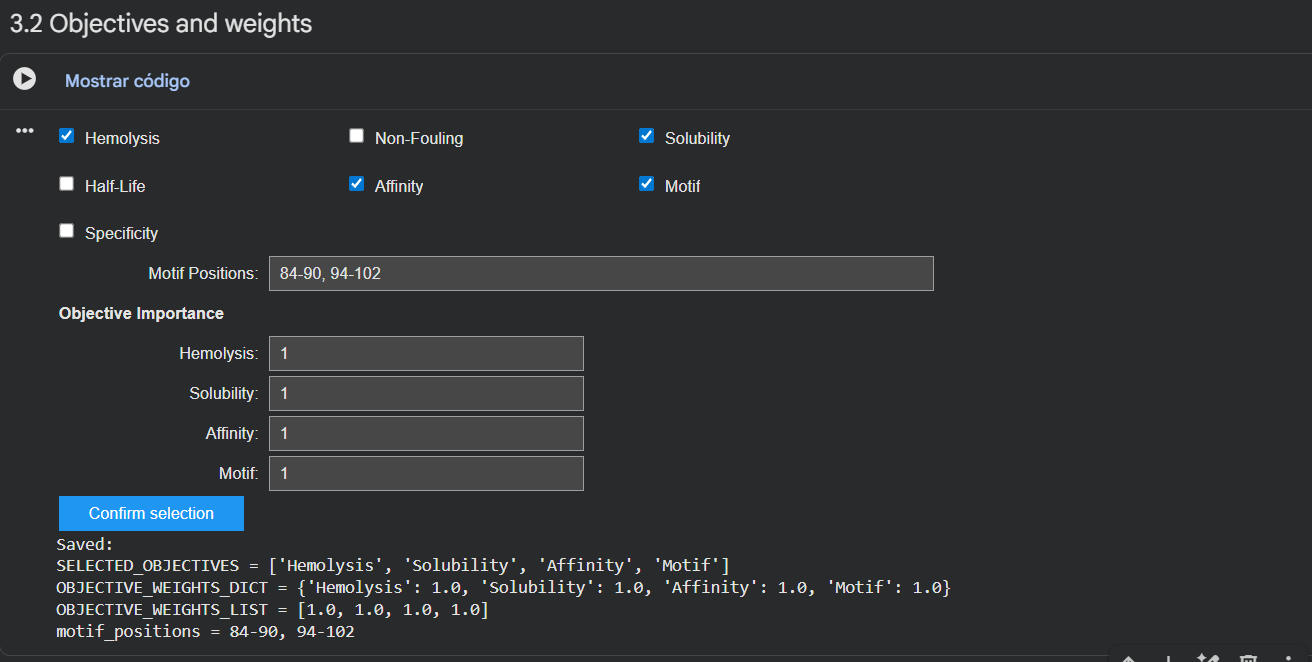Uncheck the Motif checkbox
The width and height of the screenshot is (1312, 662).
(x=646, y=184)
